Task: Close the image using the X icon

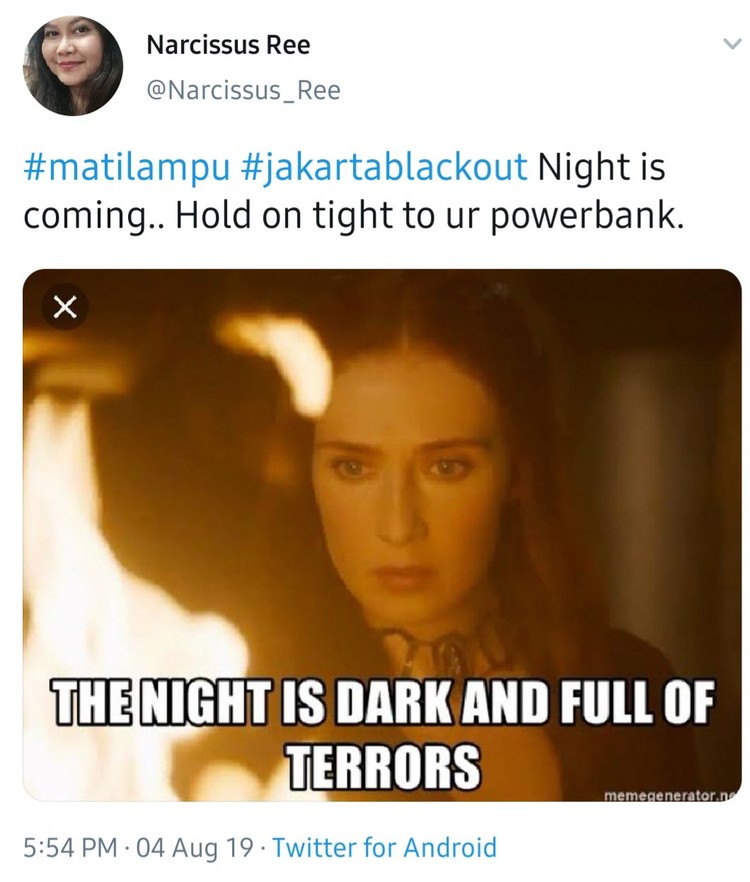Action: (65, 307)
